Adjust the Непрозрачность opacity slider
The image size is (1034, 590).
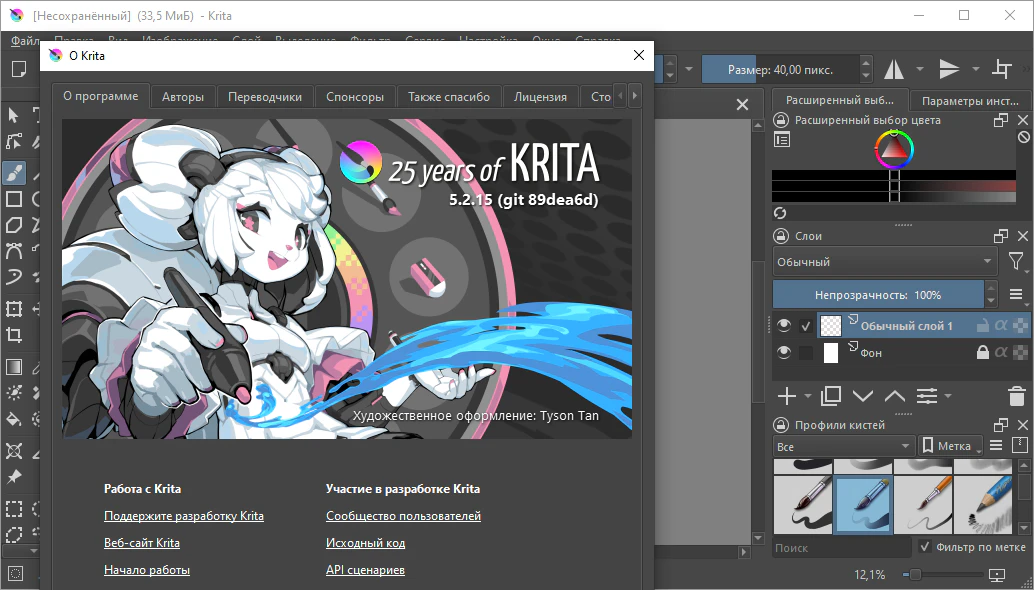877,295
